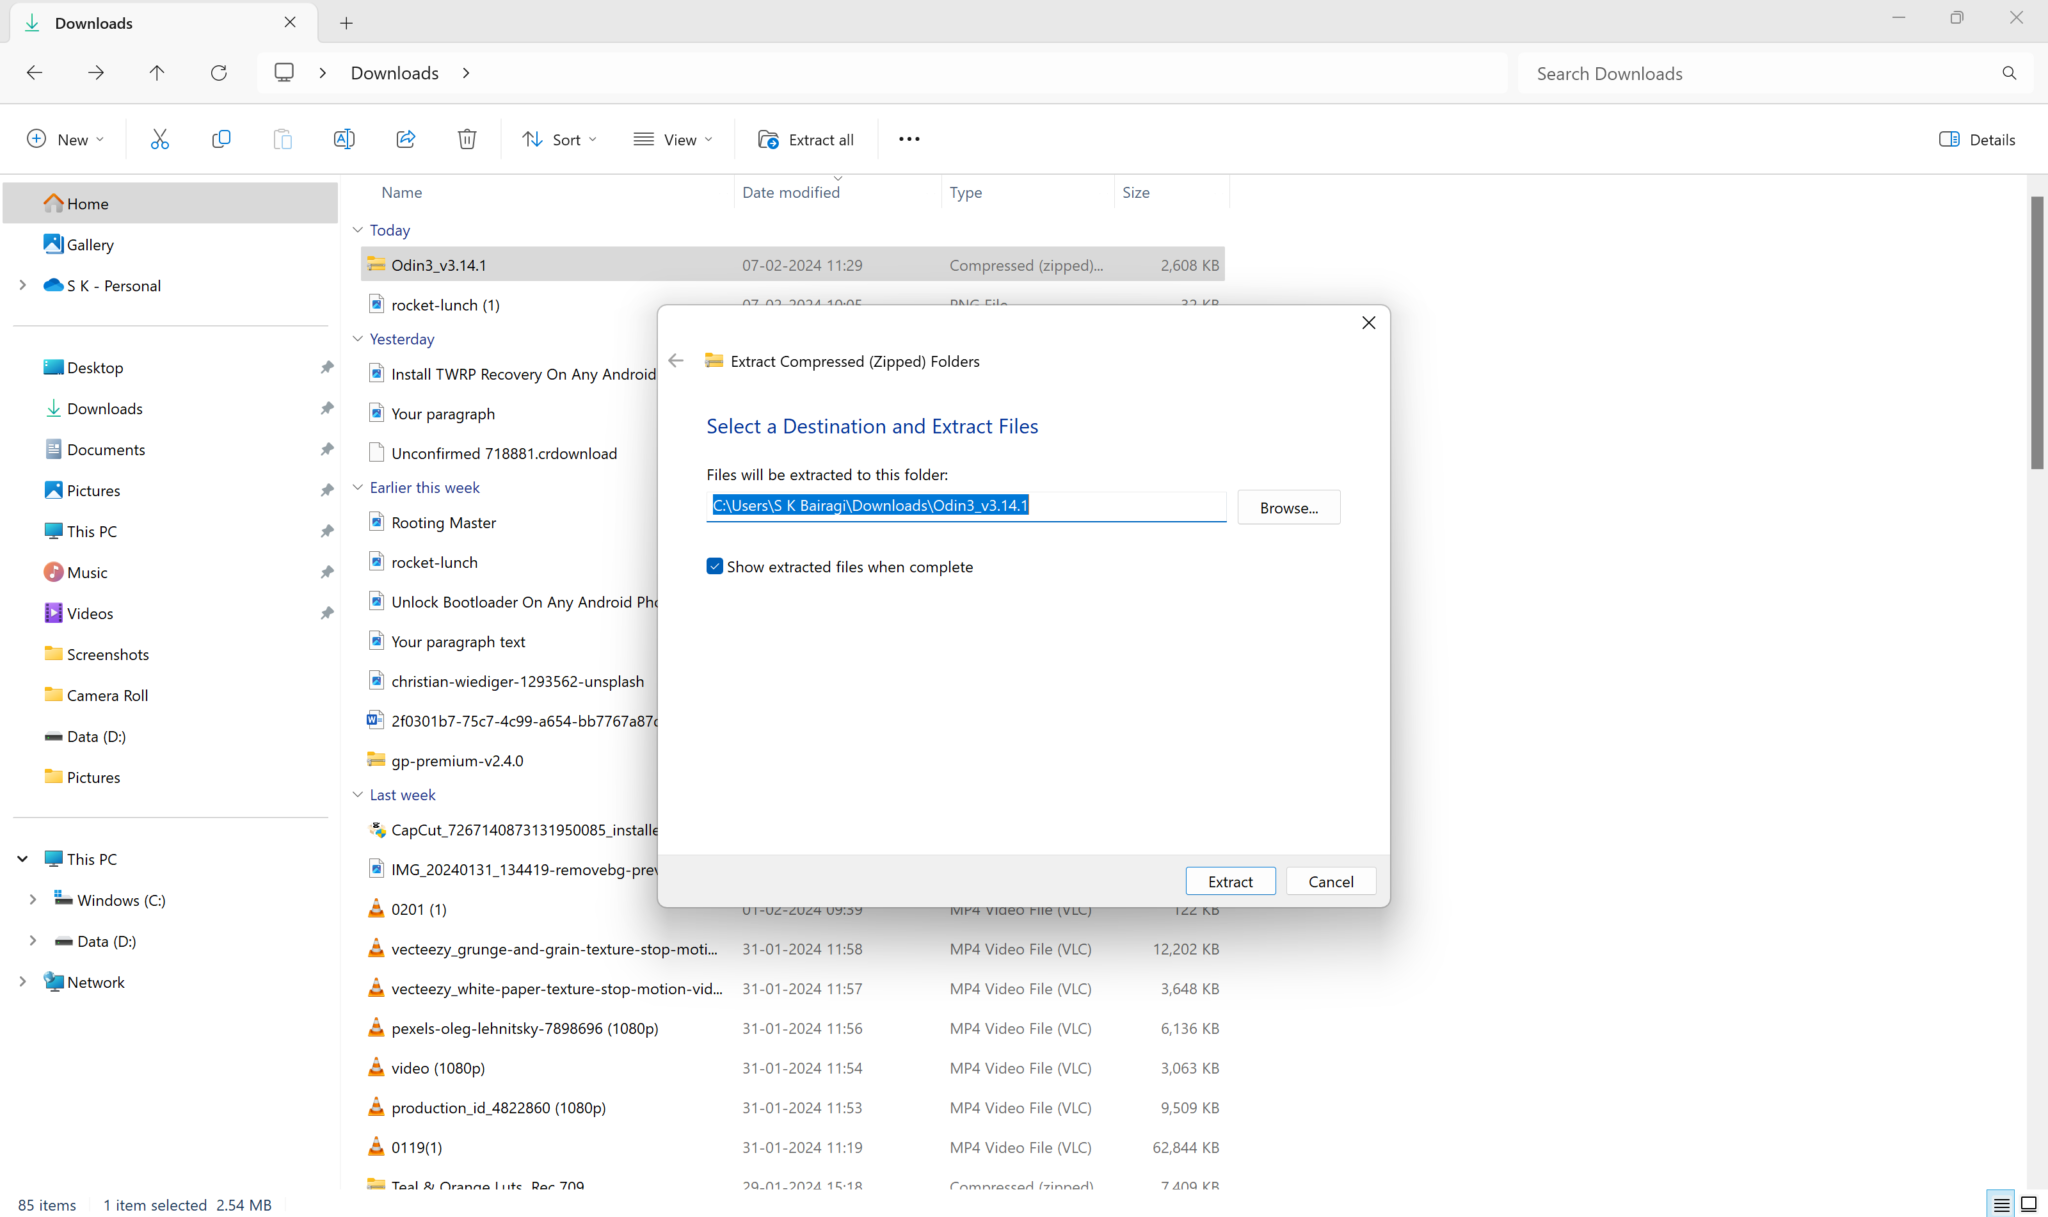
Task: Open the View dropdown menu
Action: click(x=673, y=139)
